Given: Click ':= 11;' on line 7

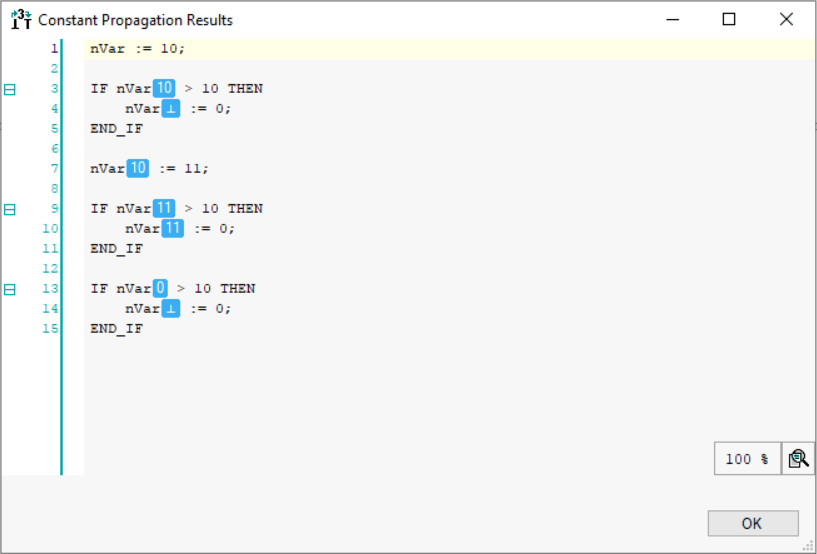Looking at the screenshot, I should [x=184, y=168].
